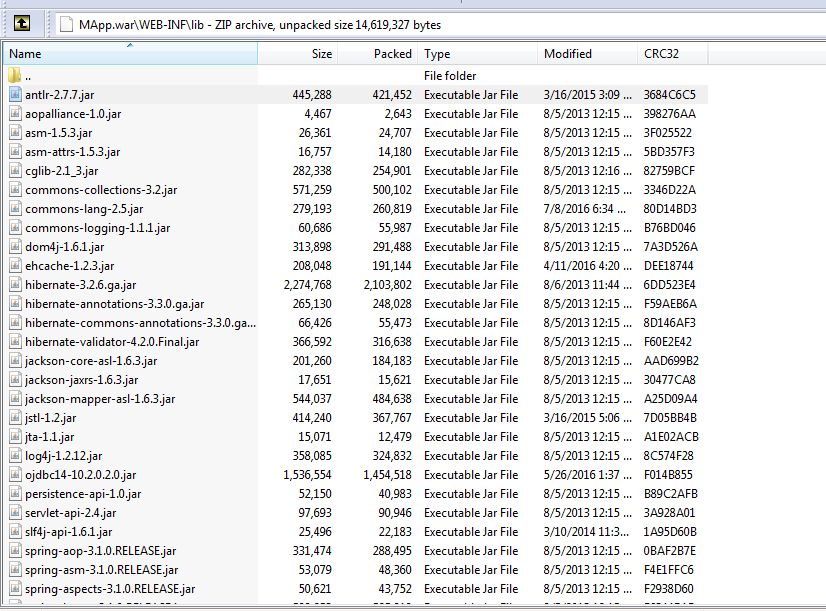Select the servlet-api-2.4.jar file icon
The height and width of the screenshot is (611, 826).
[15, 513]
